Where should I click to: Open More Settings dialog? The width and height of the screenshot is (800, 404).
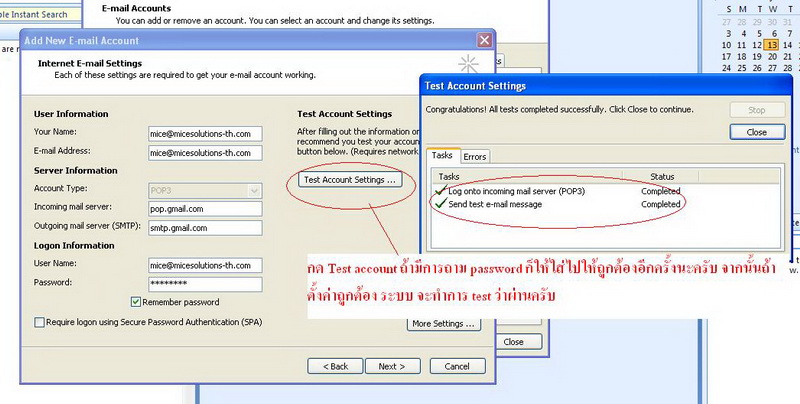click(x=445, y=324)
